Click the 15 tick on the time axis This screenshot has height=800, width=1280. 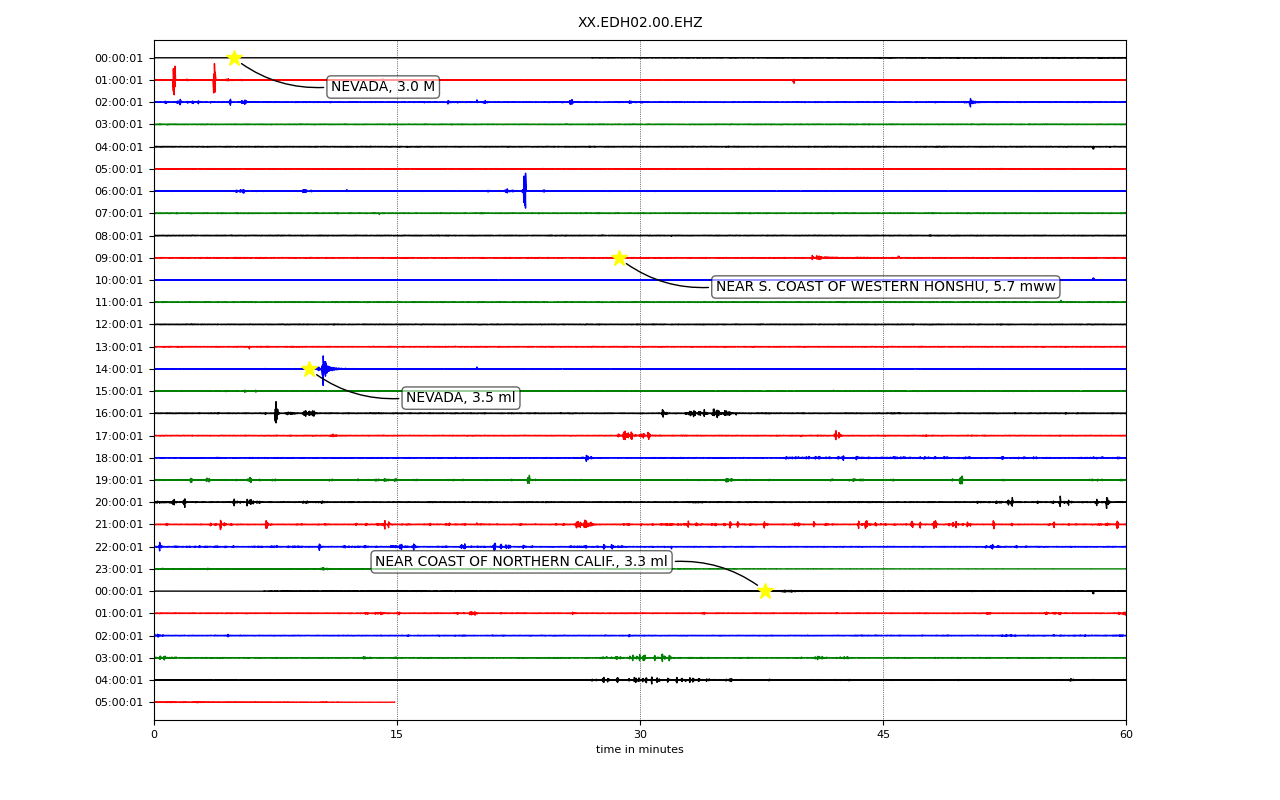[x=397, y=735]
